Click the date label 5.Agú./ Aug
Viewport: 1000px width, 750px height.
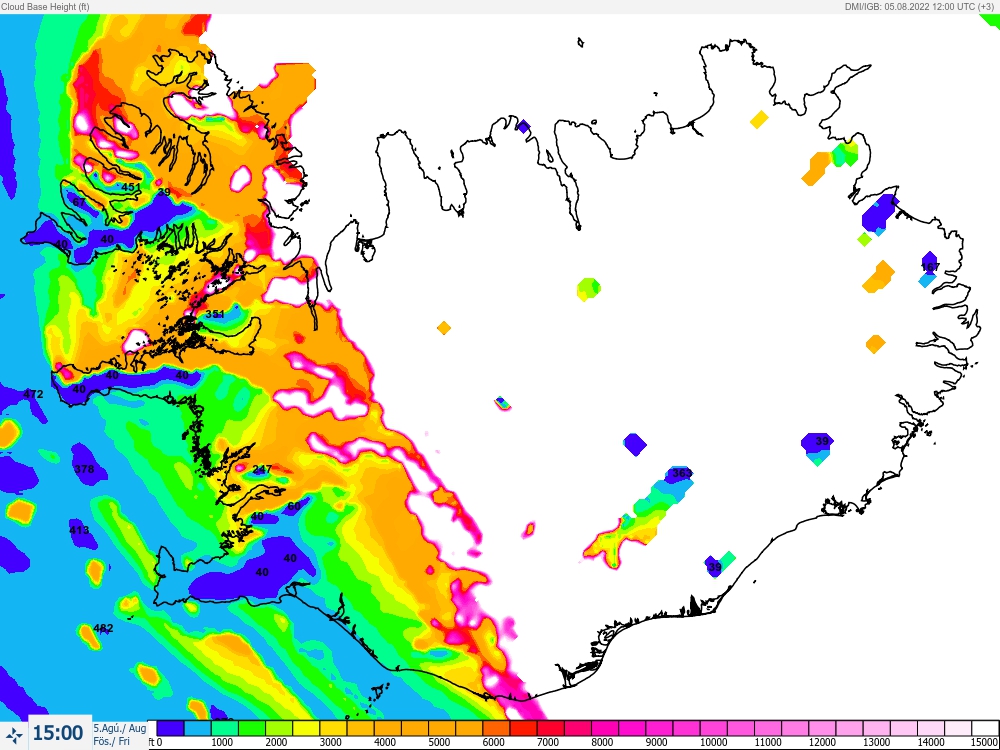click(x=119, y=728)
